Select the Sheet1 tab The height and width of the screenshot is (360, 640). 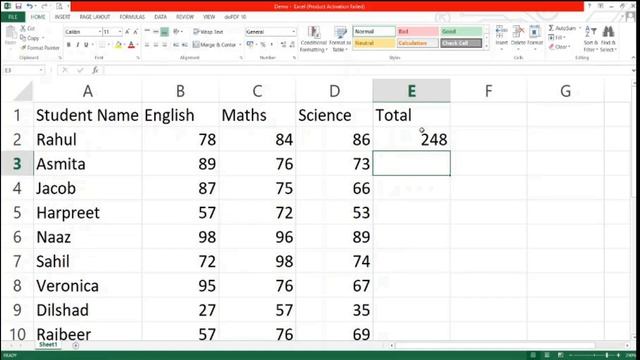click(48, 344)
